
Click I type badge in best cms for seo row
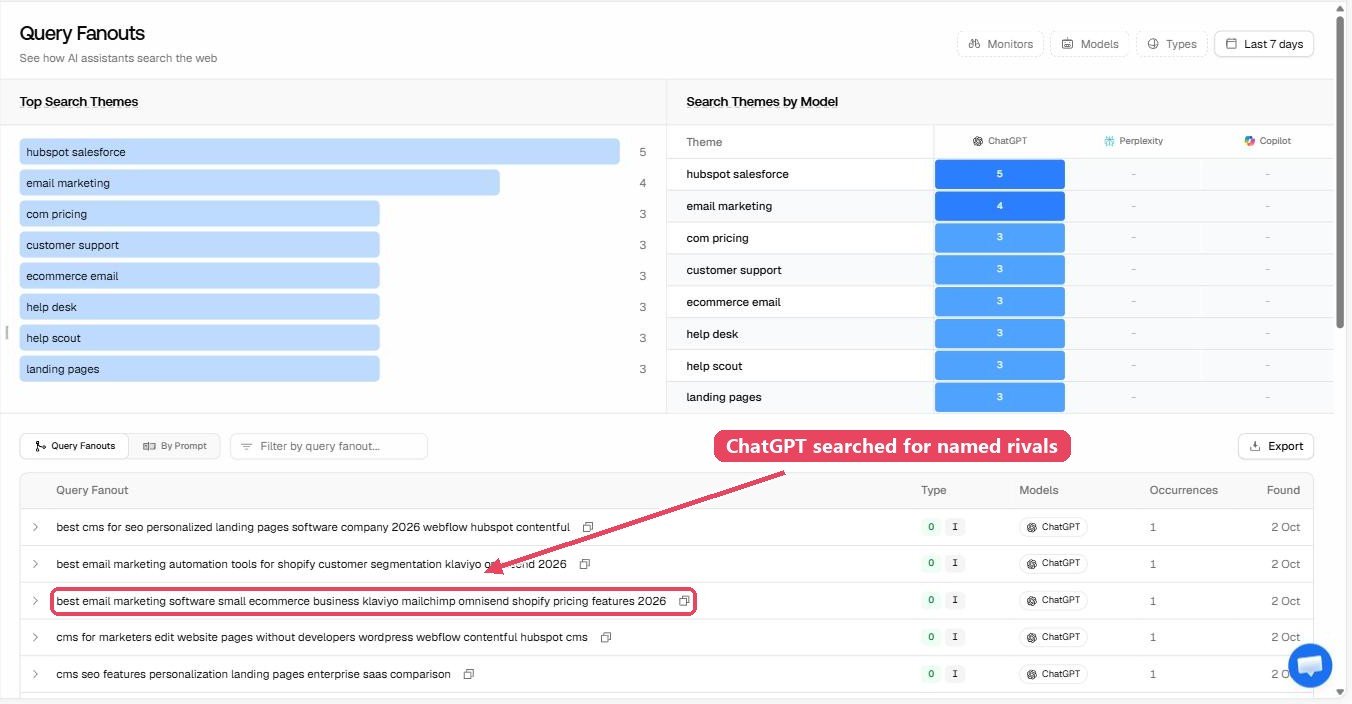[955, 527]
